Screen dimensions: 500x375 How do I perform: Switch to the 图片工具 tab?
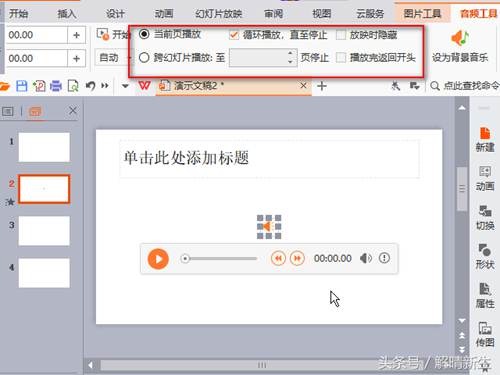[422, 13]
